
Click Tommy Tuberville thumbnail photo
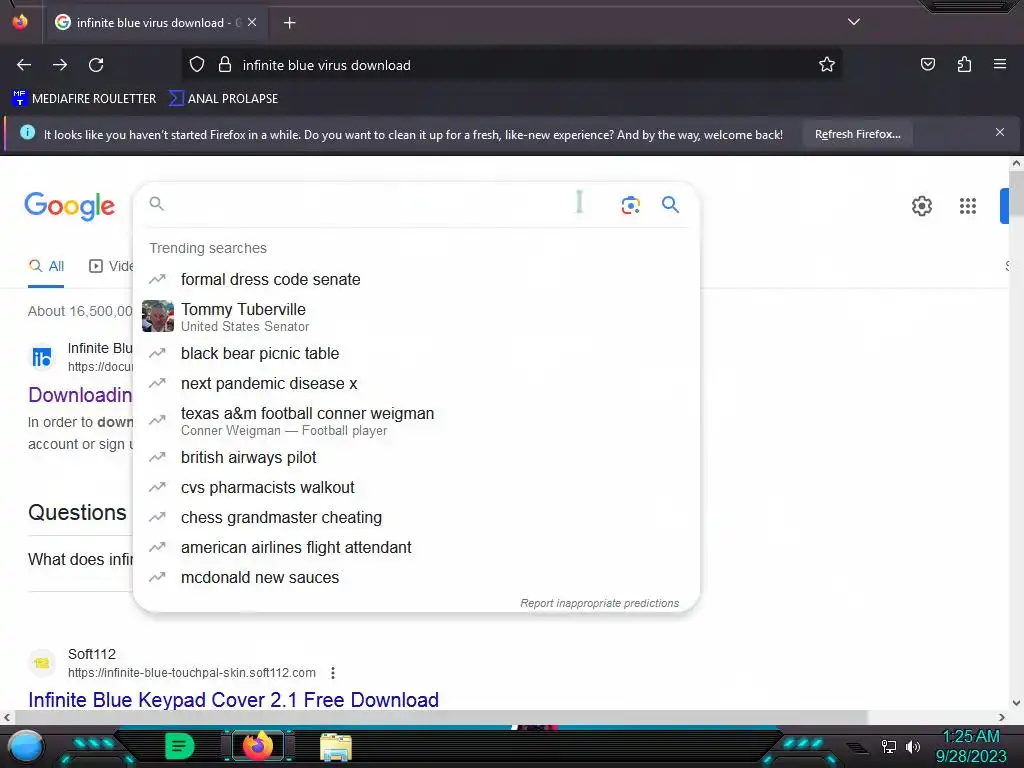coord(158,316)
